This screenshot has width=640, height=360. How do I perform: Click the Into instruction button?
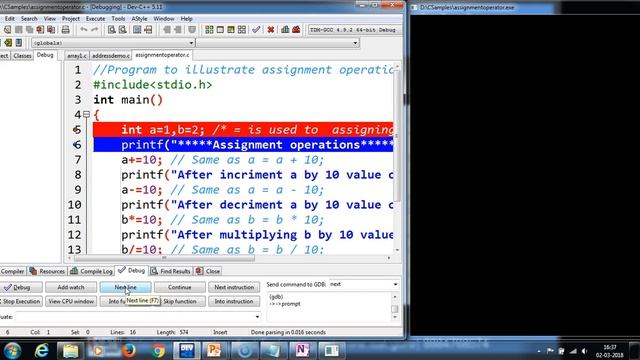(x=234, y=301)
